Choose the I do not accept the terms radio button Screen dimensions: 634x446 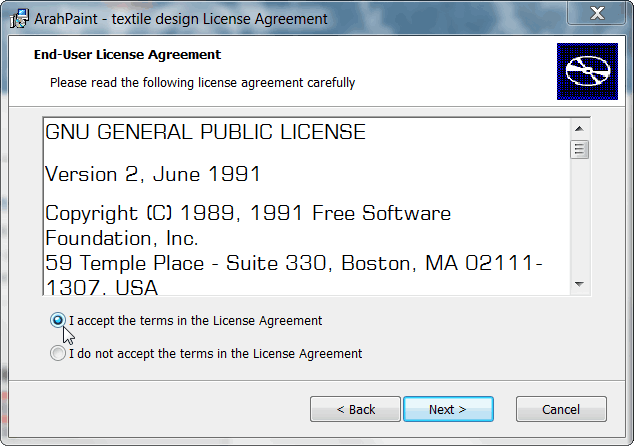click(57, 353)
